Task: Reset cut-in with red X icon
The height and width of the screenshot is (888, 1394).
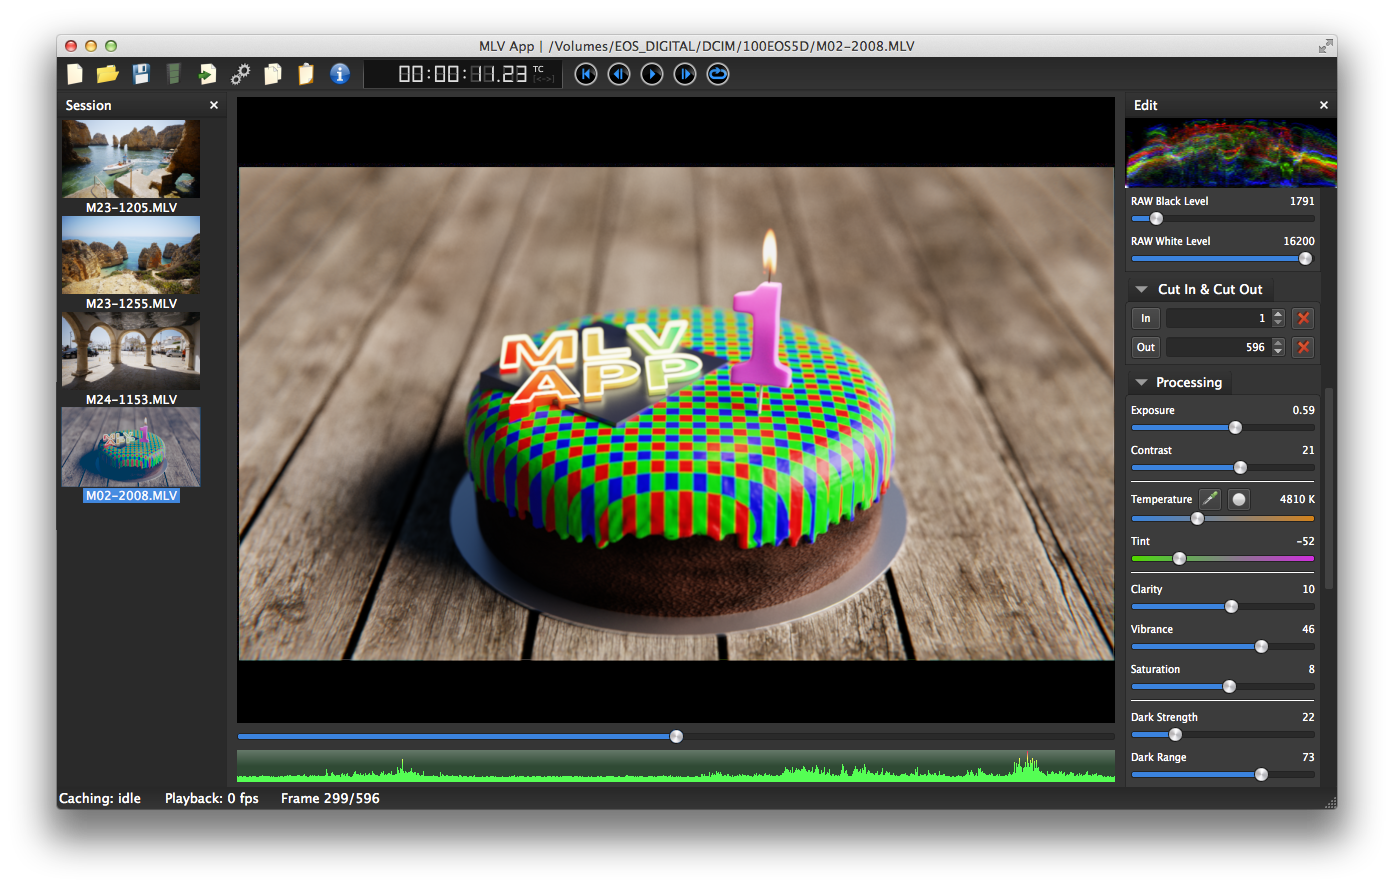Action: pos(1303,318)
